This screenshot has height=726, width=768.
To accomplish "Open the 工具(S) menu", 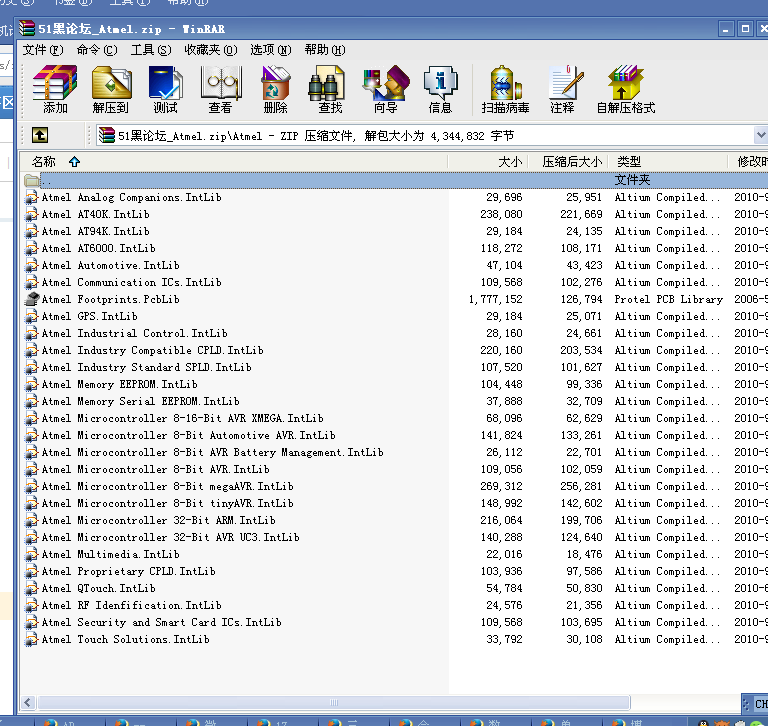I will coord(151,49).
